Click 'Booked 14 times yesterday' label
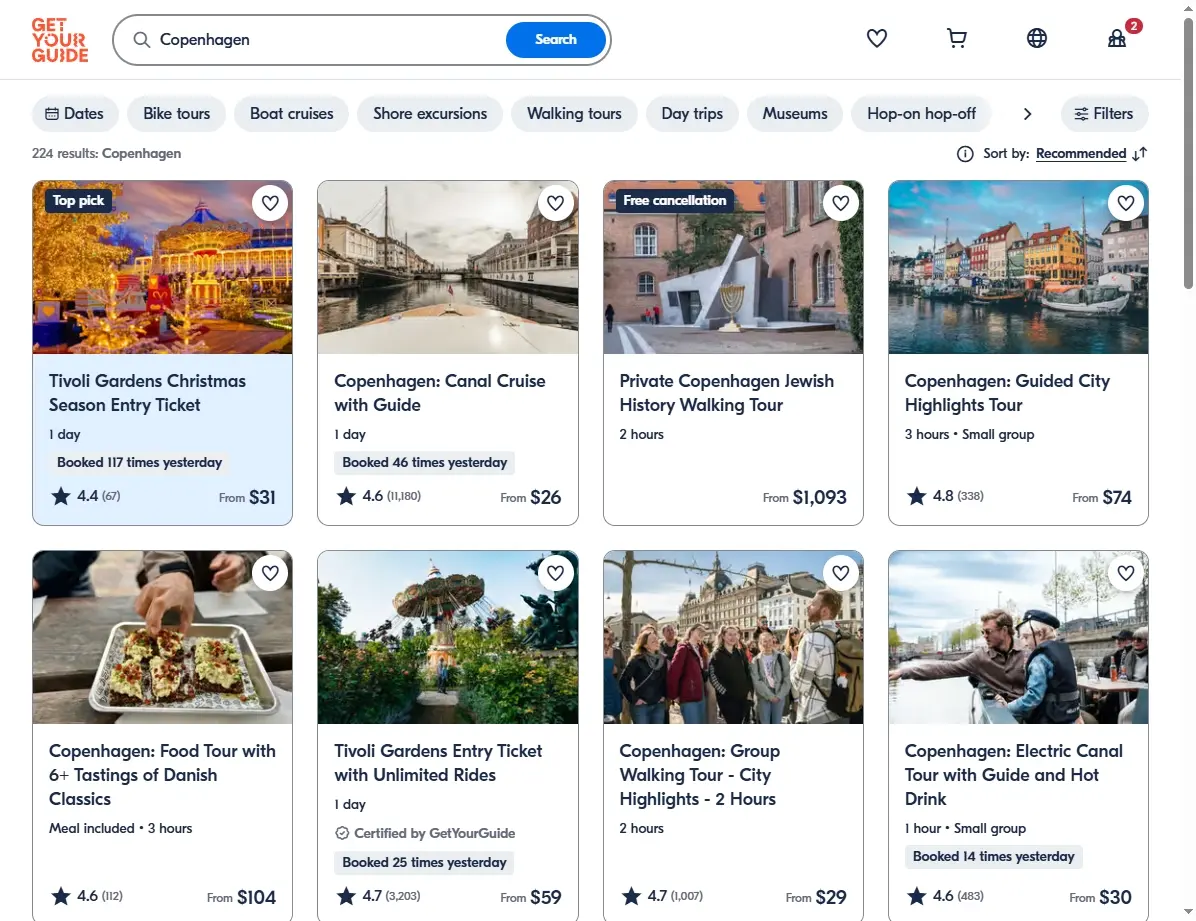 tap(993, 856)
